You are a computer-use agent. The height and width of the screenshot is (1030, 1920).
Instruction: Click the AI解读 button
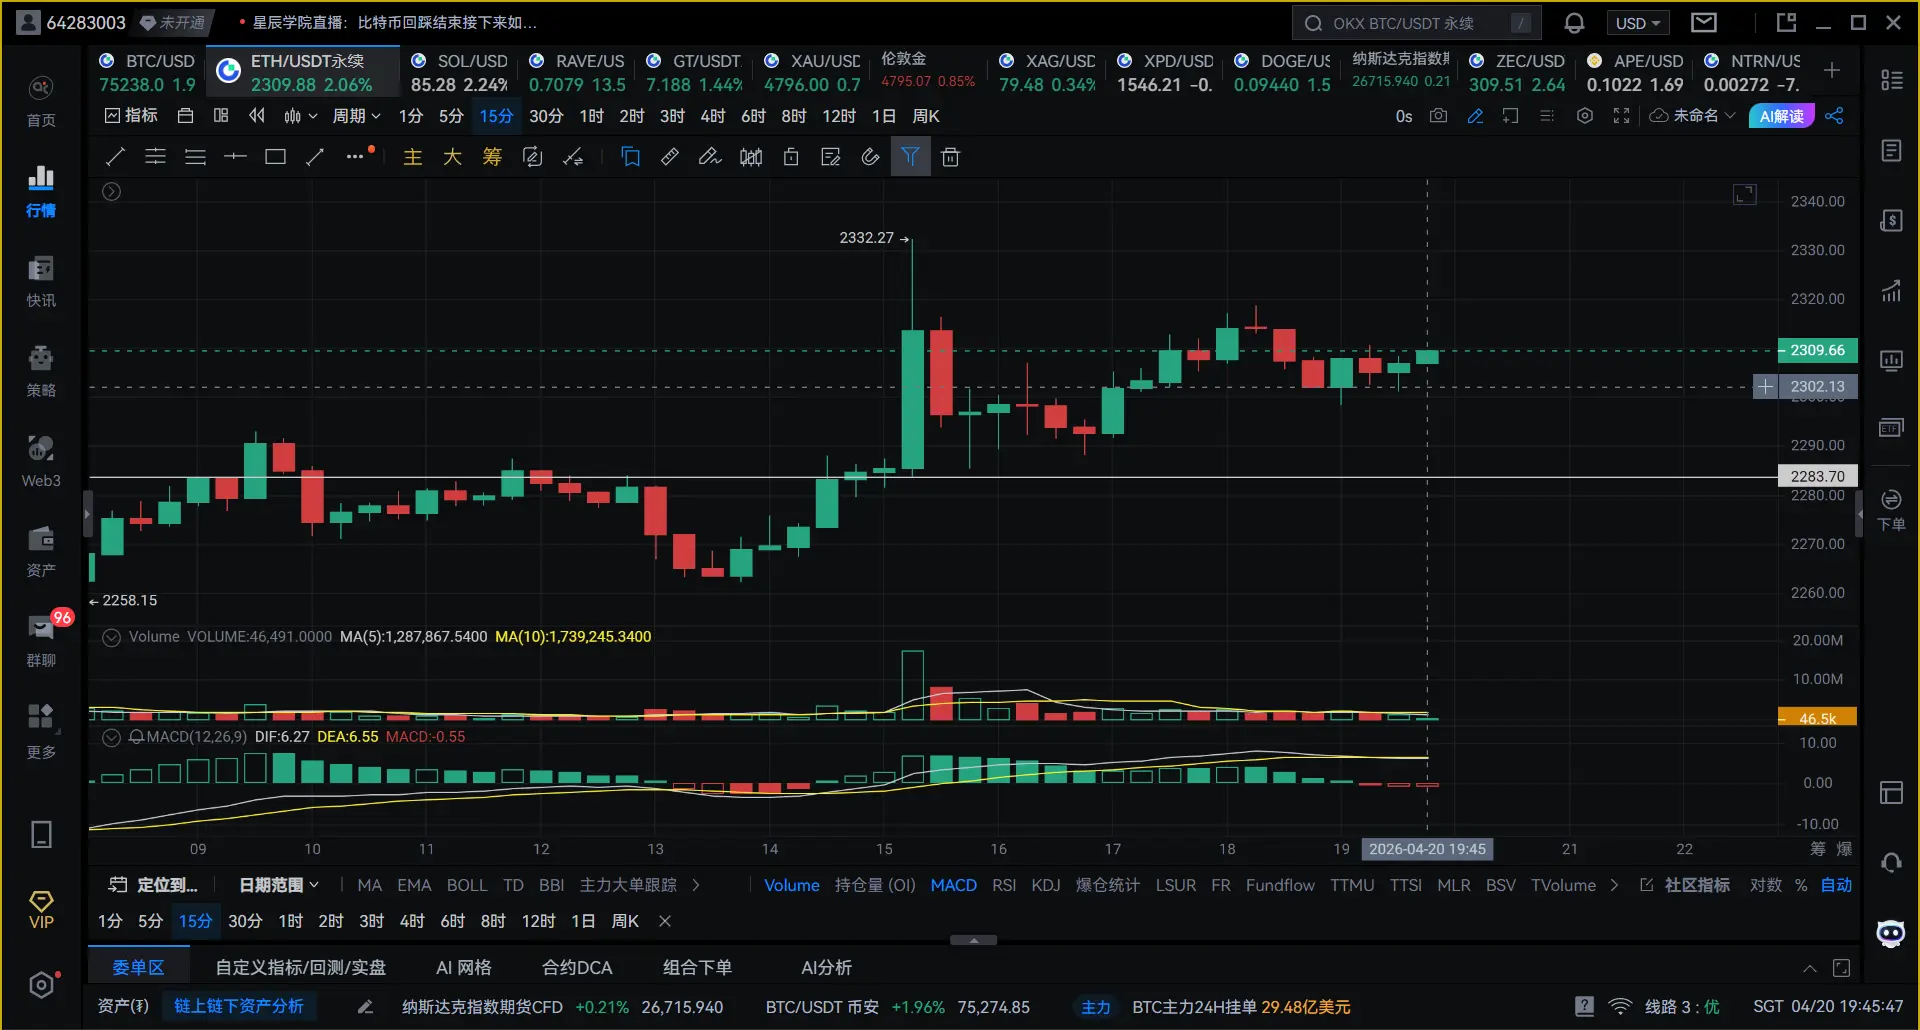[1782, 116]
